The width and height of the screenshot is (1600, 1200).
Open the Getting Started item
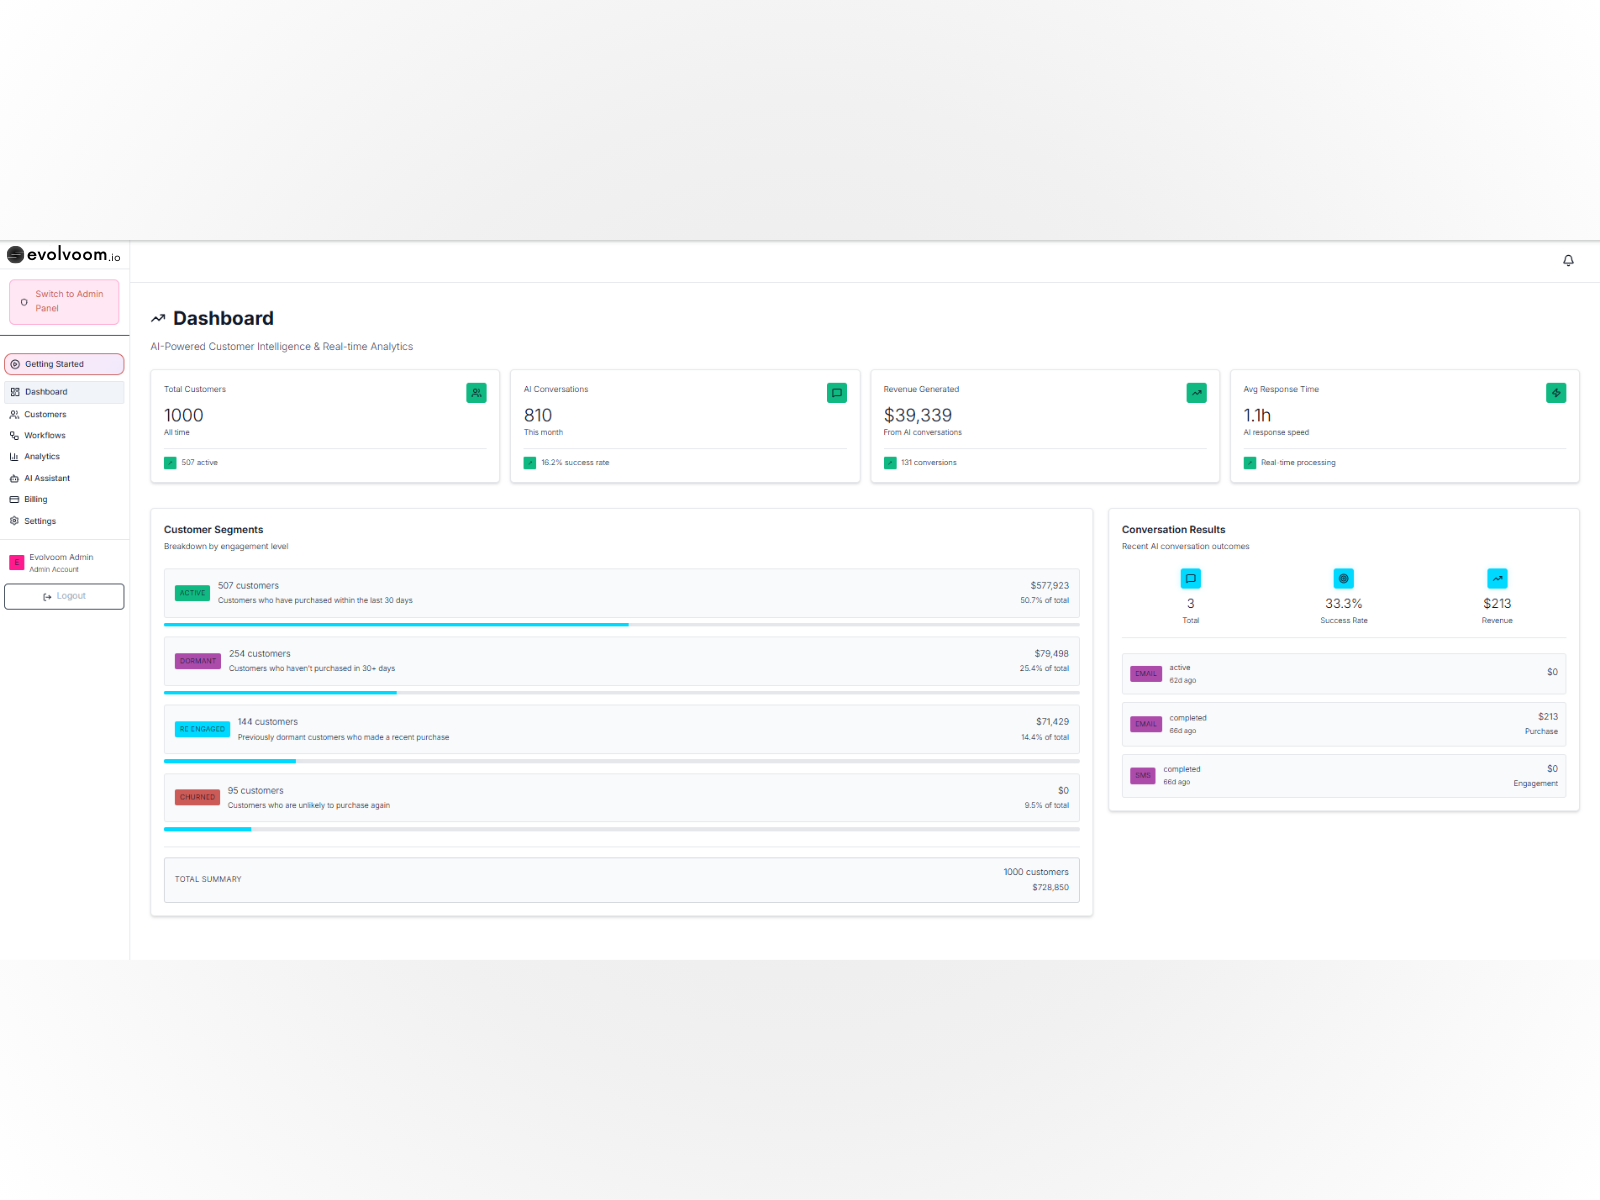[64, 364]
